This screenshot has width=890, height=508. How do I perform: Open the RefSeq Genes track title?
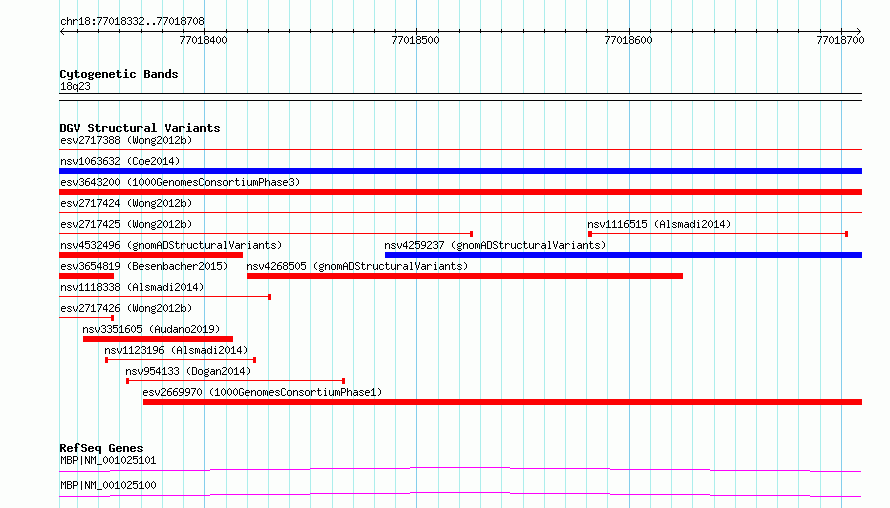[x=101, y=448]
